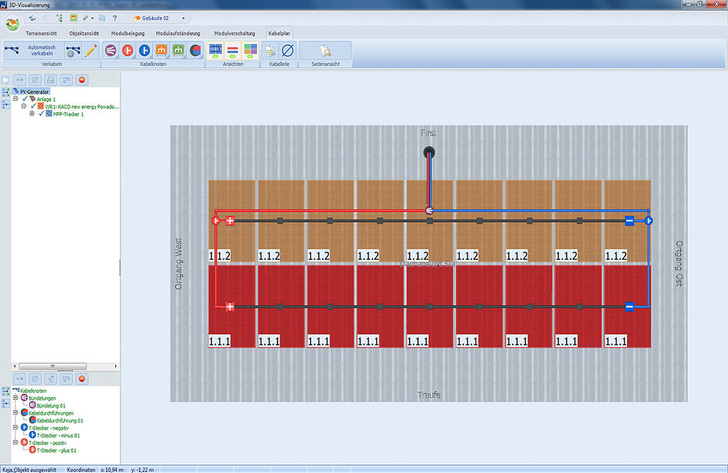Click the green help question mark icon
728x473 pixels.
pyautogui.click(x=117, y=17)
